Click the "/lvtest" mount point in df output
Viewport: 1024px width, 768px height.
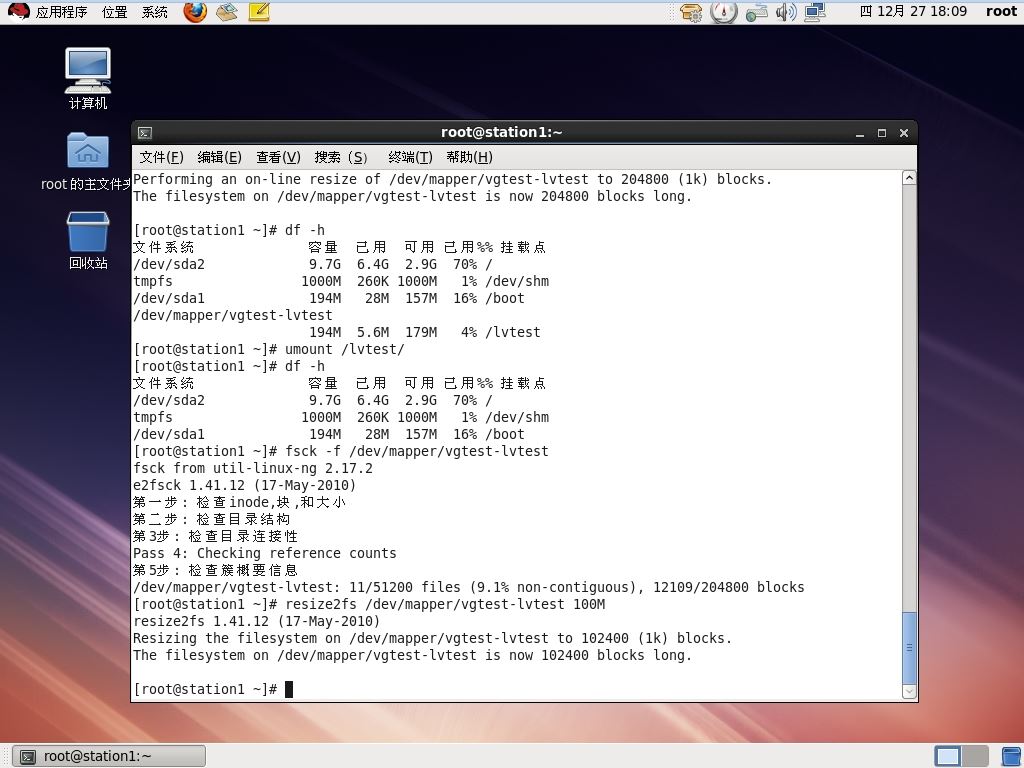(513, 332)
